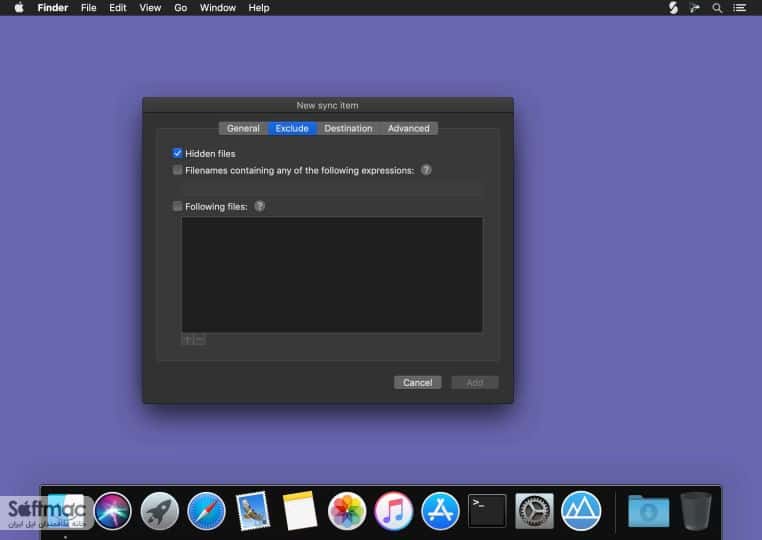This screenshot has height=540, width=762.
Task: Click help icon next to Following files
Action: click(x=260, y=206)
